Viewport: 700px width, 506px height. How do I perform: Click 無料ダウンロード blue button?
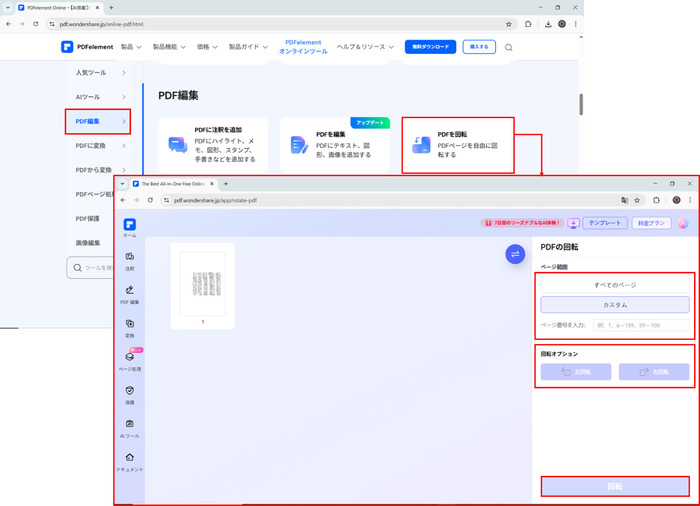tap(430, 47)
